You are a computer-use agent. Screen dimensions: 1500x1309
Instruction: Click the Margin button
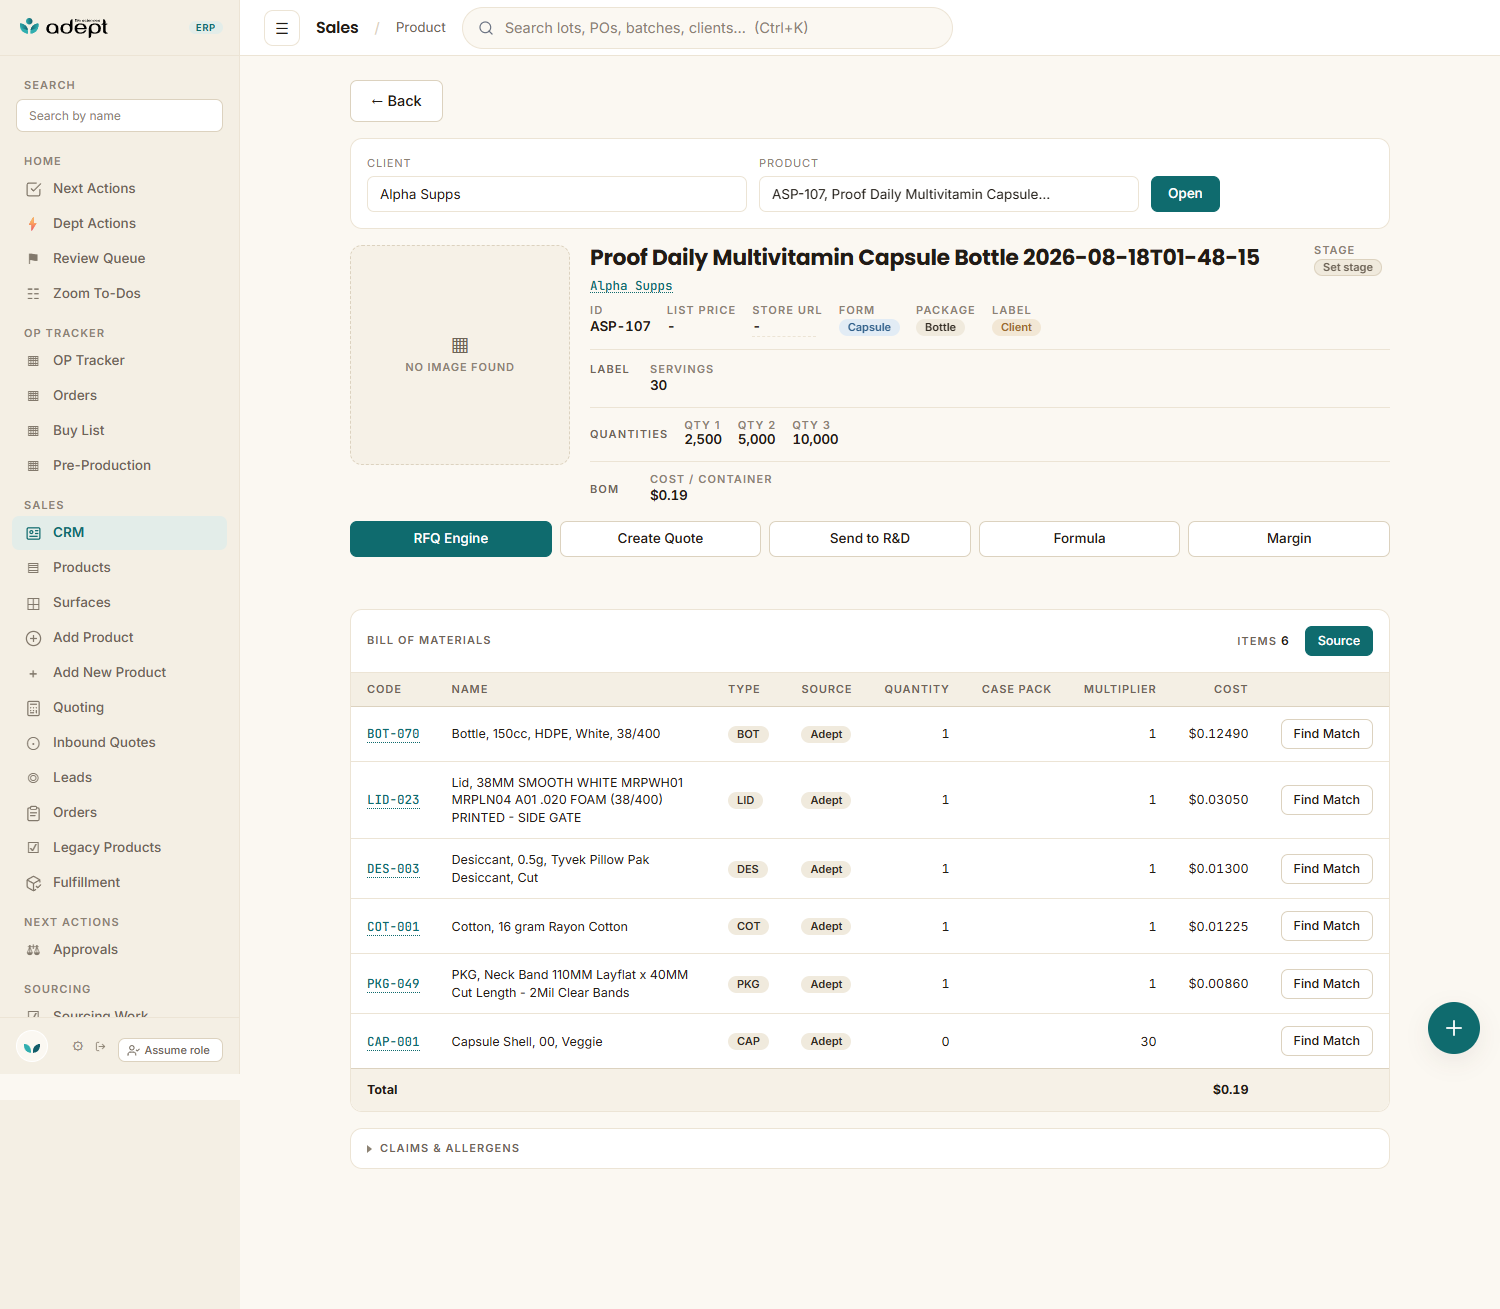(x=1289, y=539)
